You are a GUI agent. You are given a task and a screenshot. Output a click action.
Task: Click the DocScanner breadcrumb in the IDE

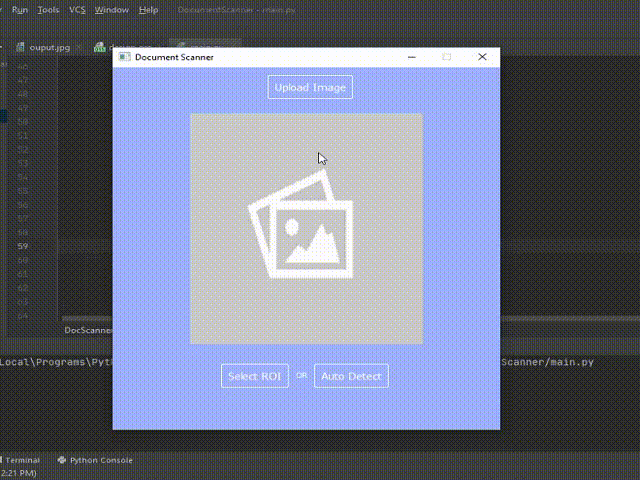88,330
